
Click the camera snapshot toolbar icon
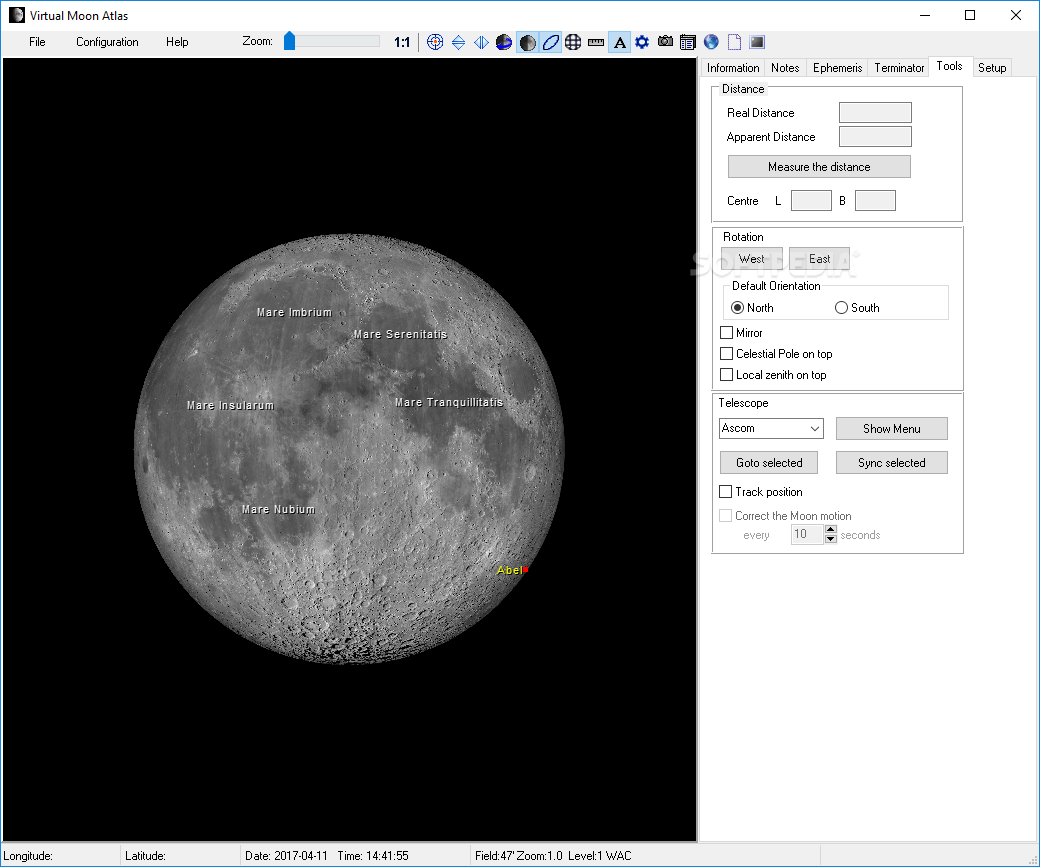(x=665, y=42)
